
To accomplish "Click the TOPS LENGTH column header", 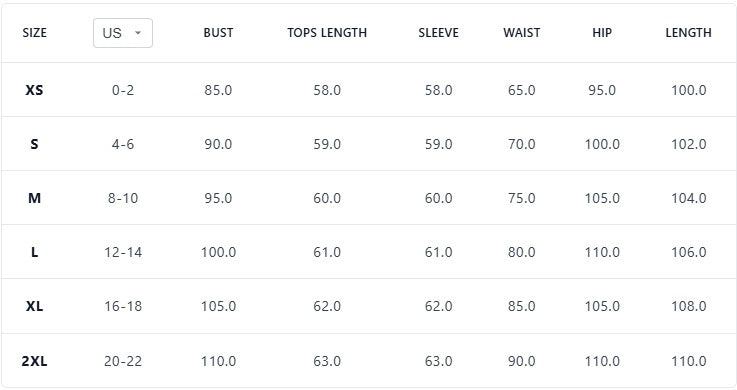I will 327,33.
